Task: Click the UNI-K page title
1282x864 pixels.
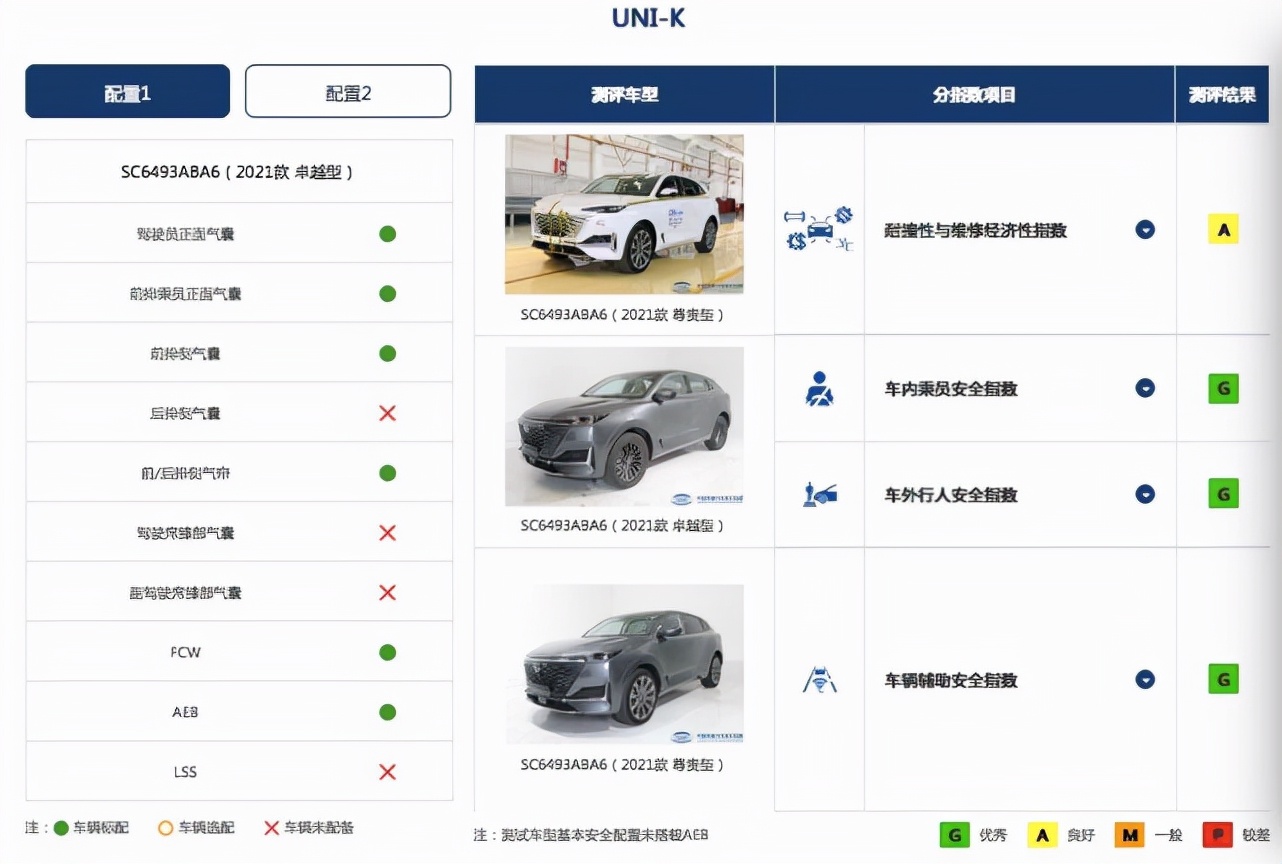Action: click(x=649, y=18)
